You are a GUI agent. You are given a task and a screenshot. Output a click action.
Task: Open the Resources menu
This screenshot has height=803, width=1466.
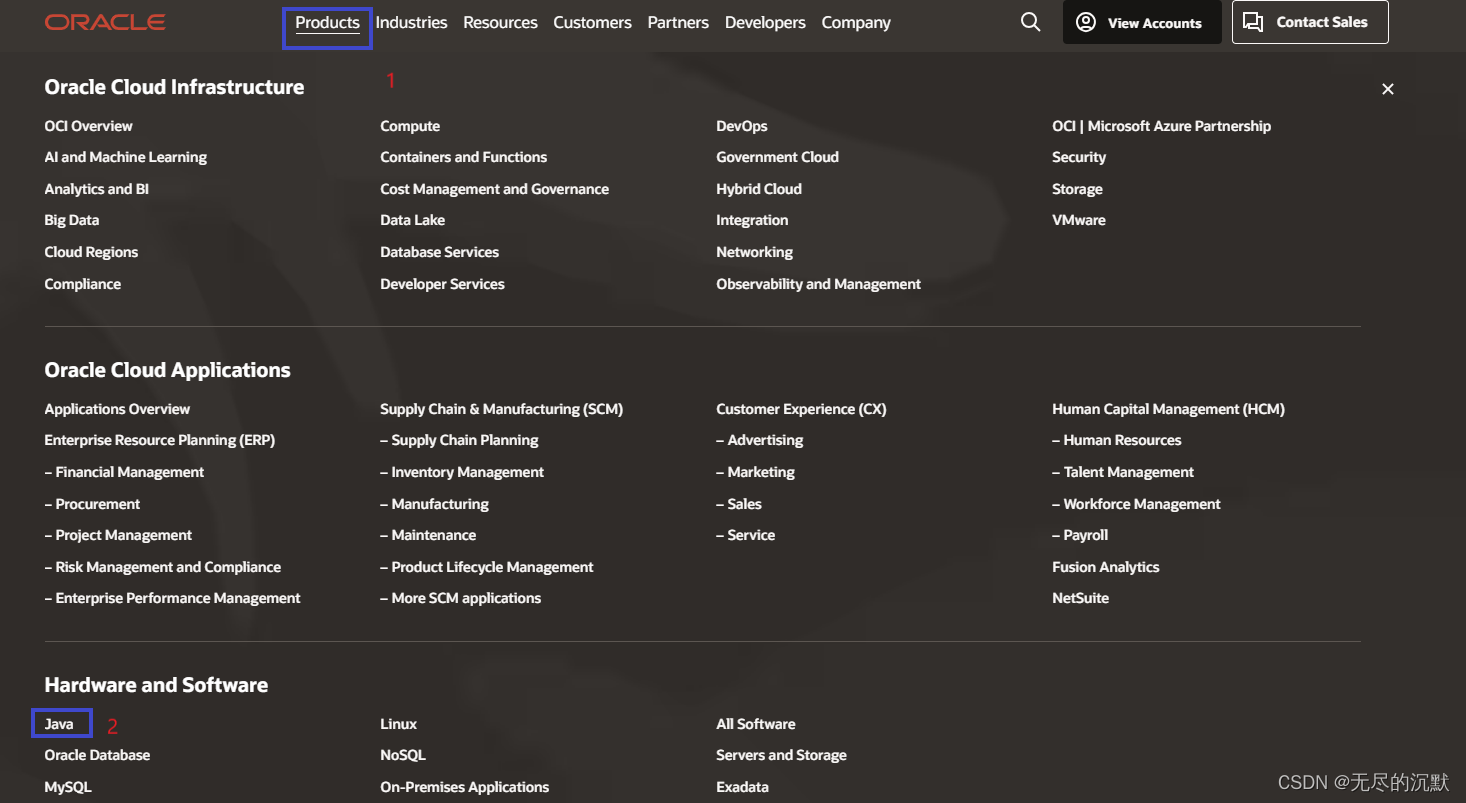(x=500, y=22)
